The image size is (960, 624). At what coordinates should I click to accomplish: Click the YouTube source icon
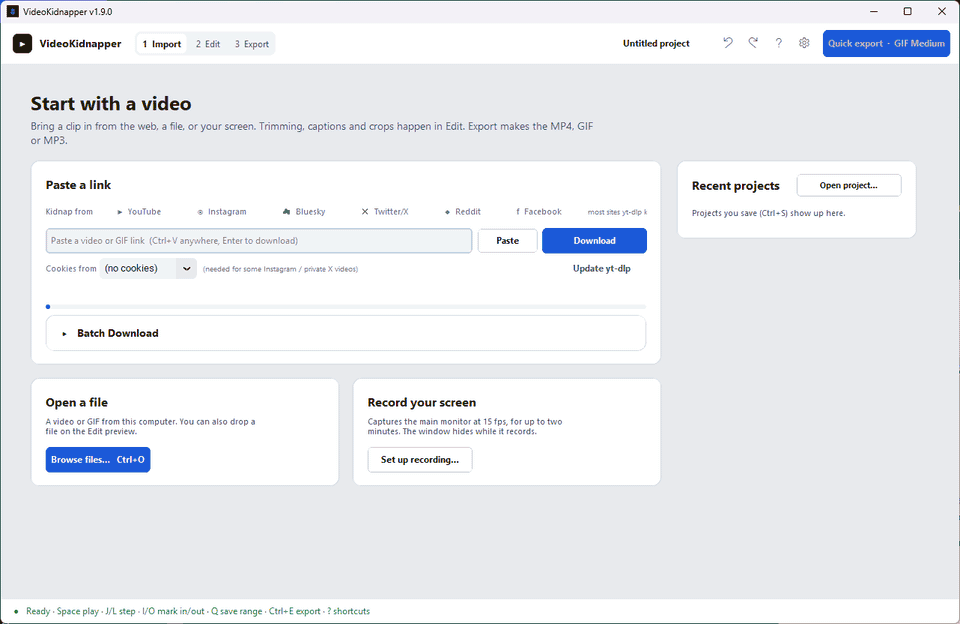[x=120, y=212]
